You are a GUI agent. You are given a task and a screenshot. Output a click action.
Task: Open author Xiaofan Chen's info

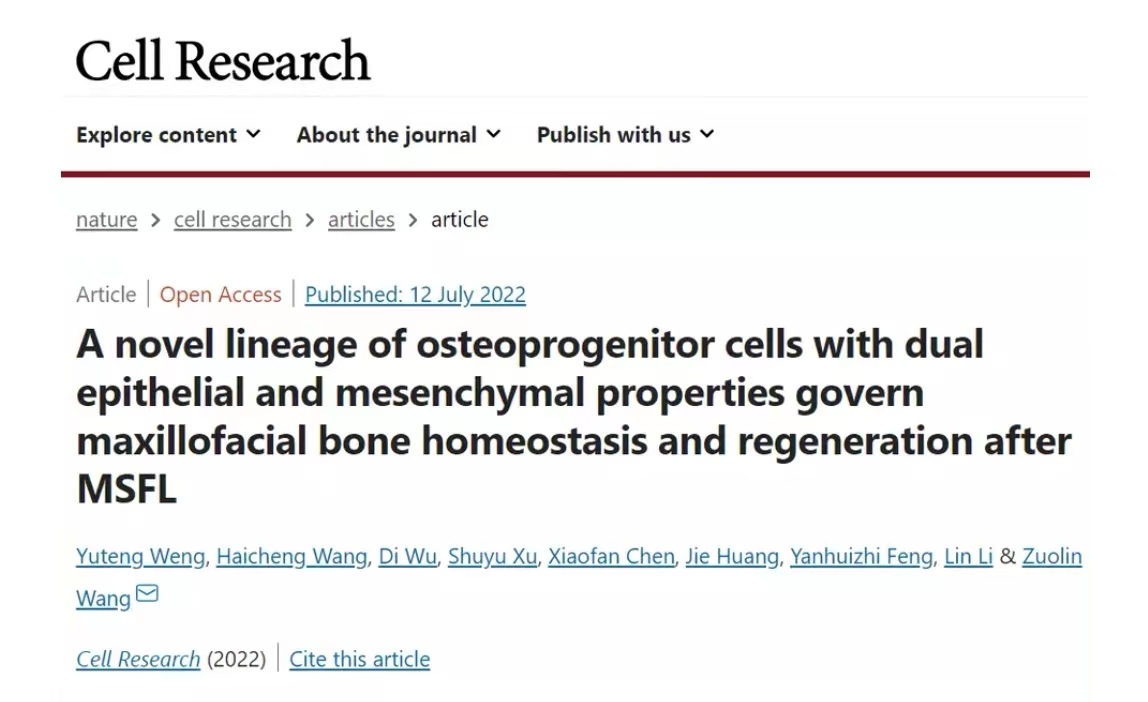pos(611,557)
